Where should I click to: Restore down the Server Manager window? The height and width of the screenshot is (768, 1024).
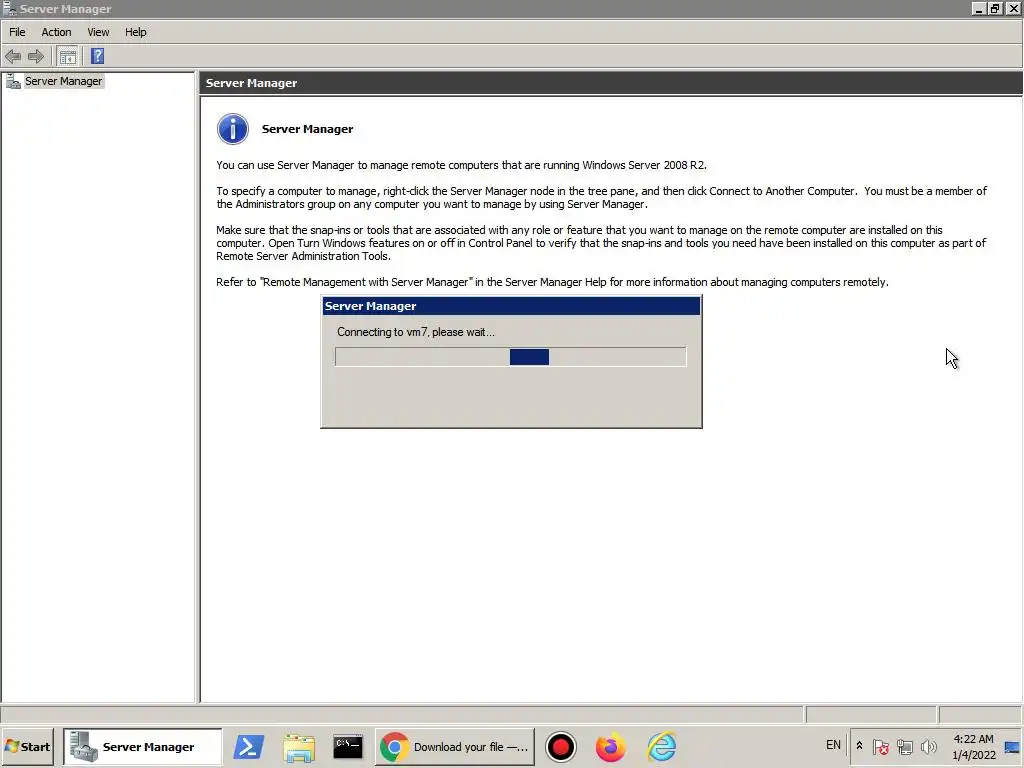(995, 8)
